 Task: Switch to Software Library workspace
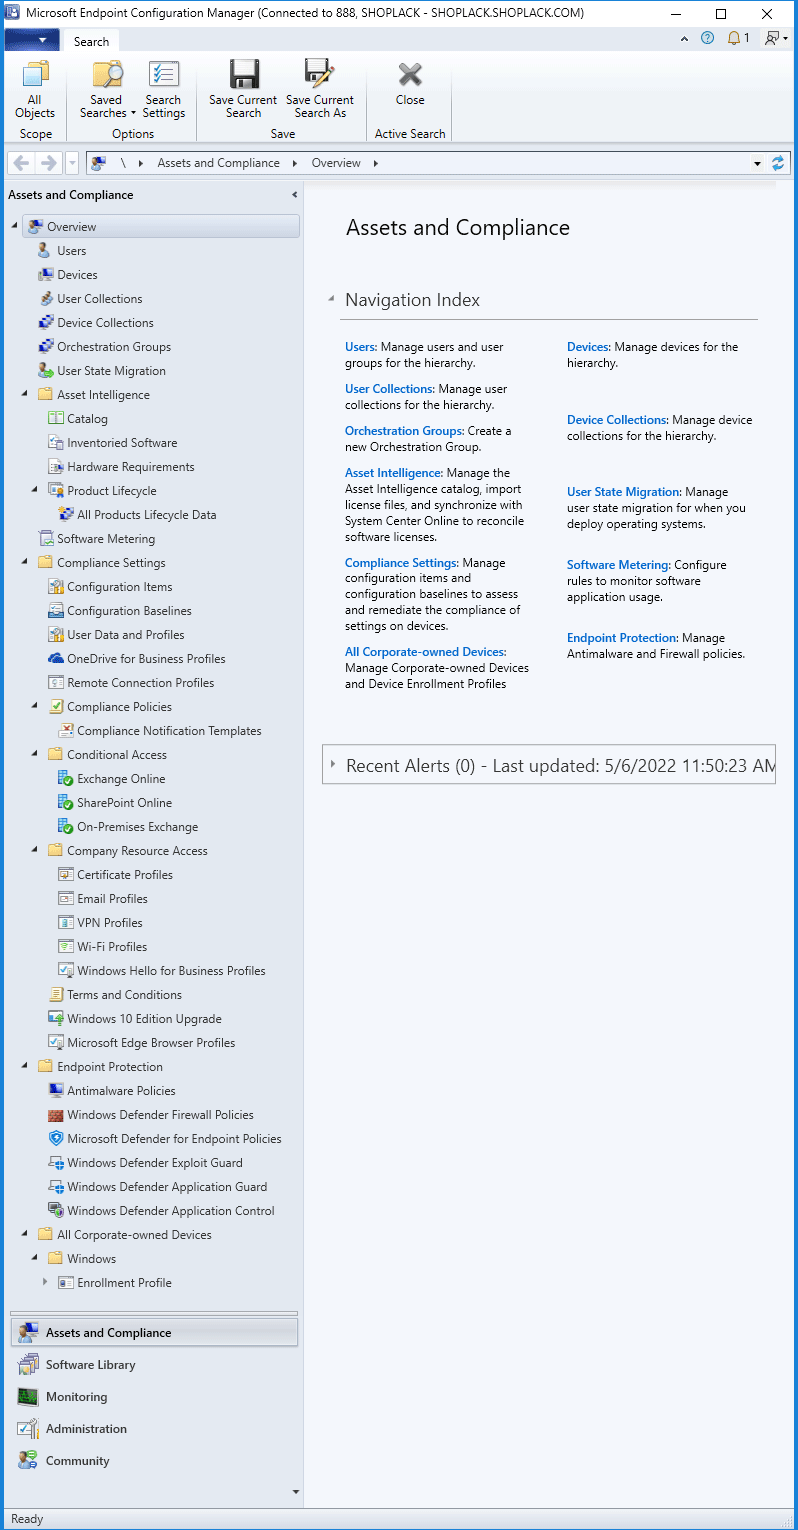click(154, 1365)
